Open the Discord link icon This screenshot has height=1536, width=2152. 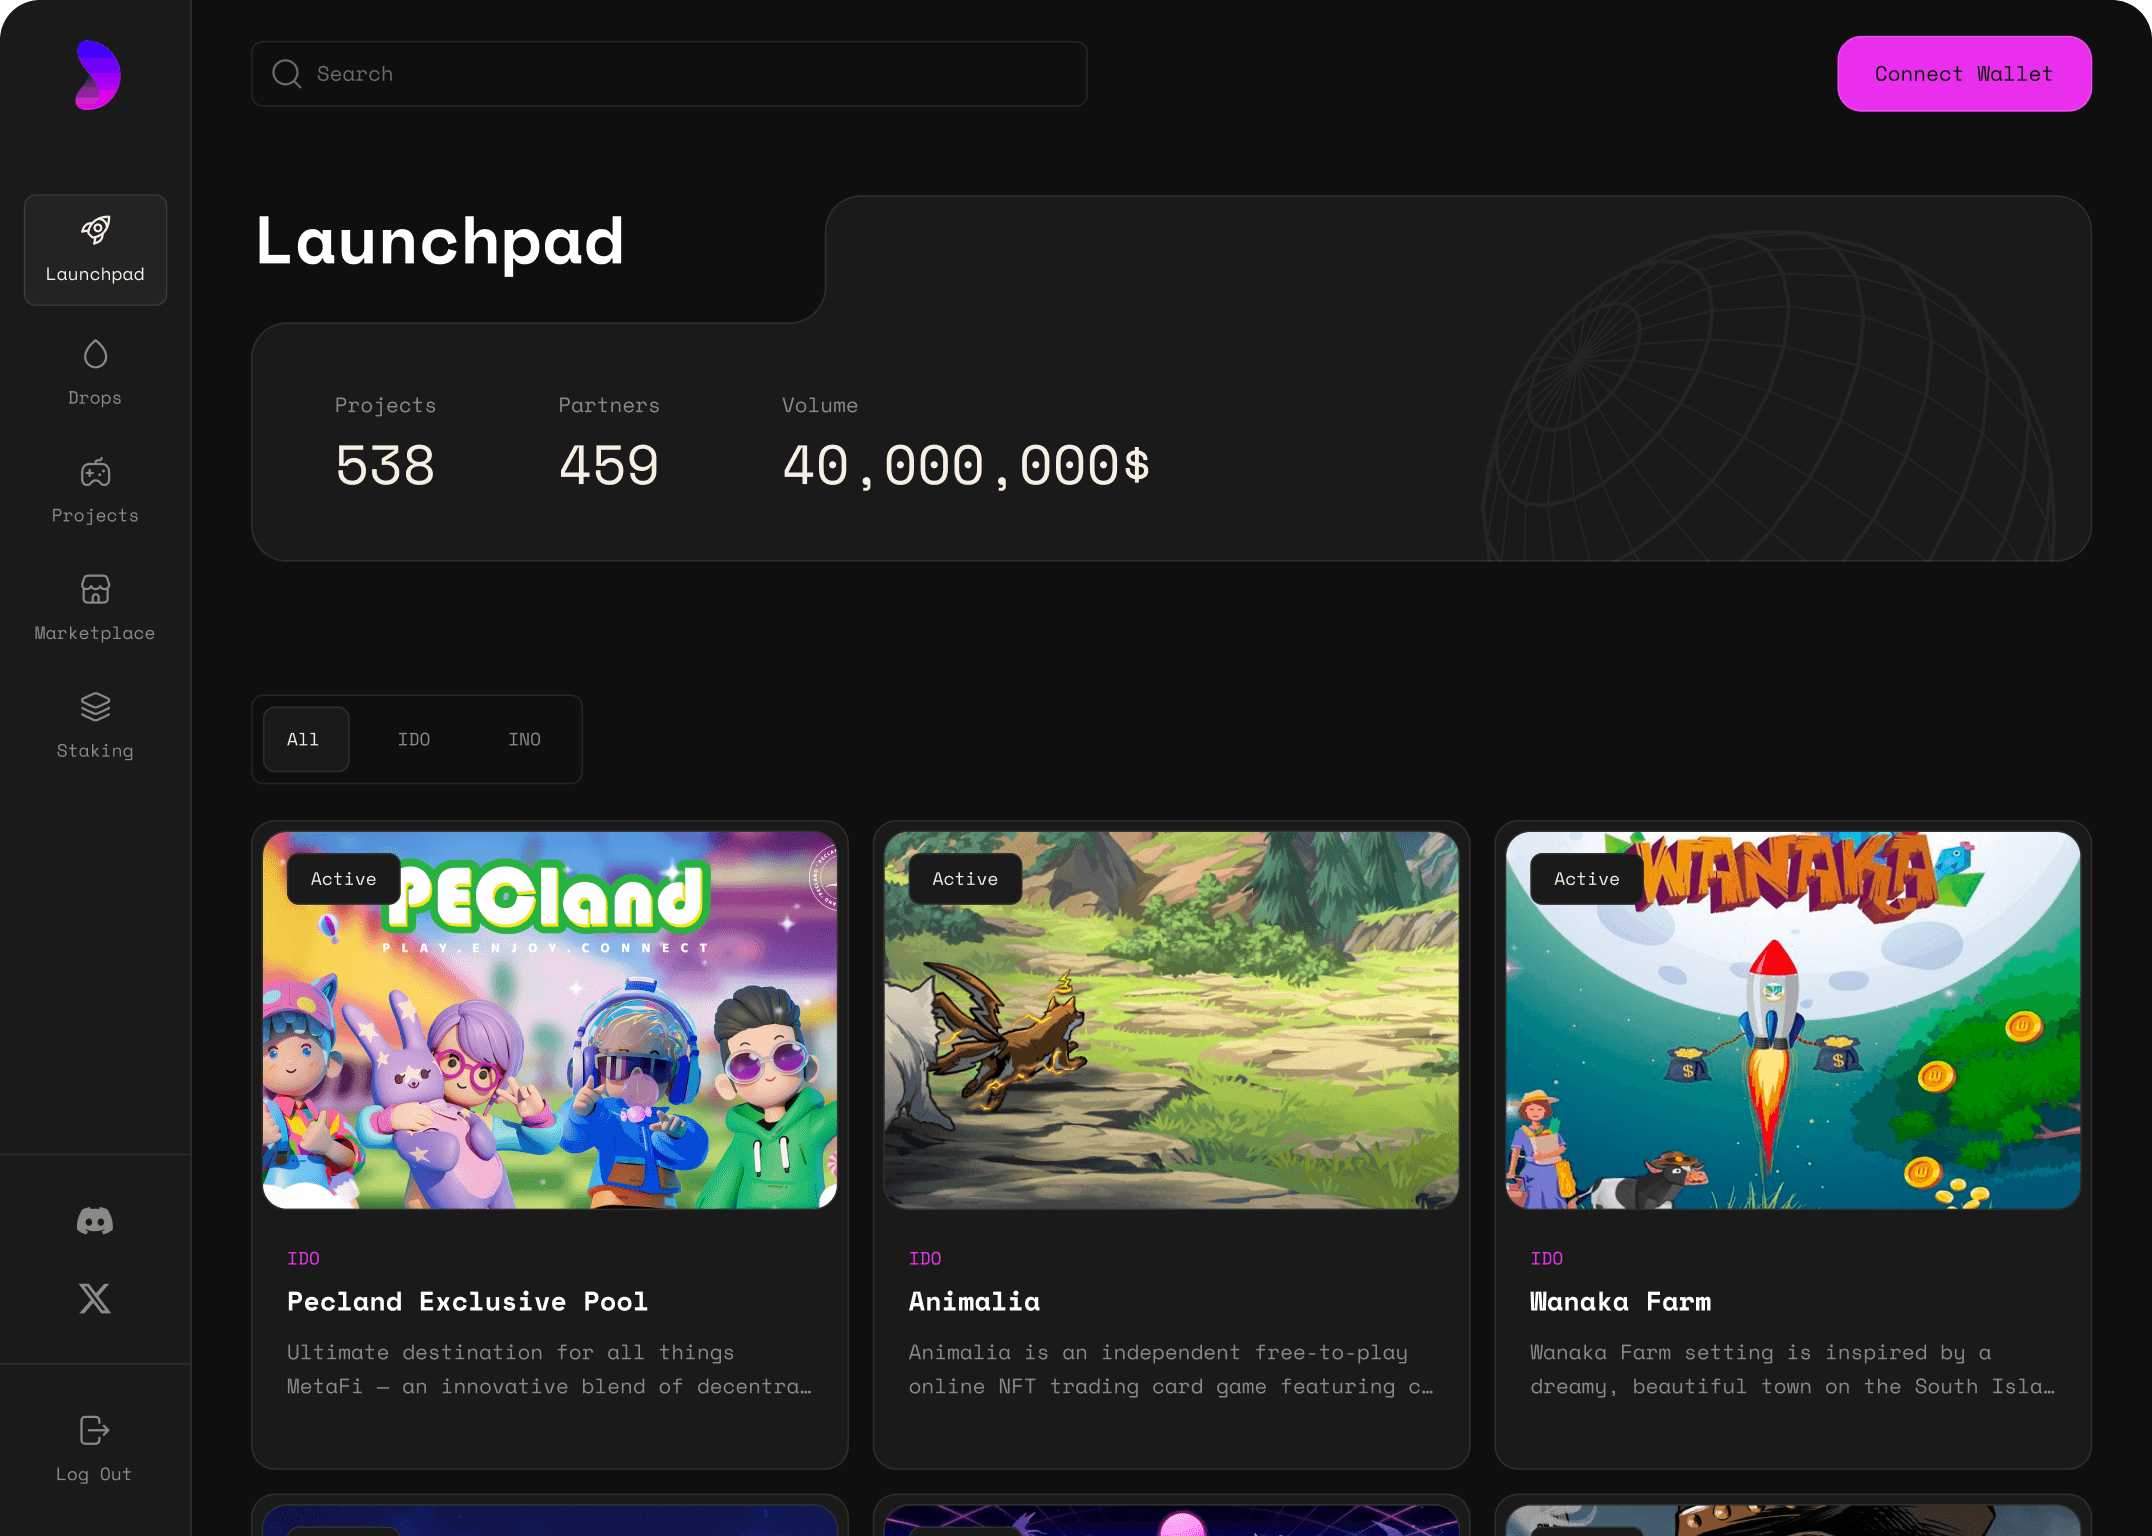(x=95, y=1221)
